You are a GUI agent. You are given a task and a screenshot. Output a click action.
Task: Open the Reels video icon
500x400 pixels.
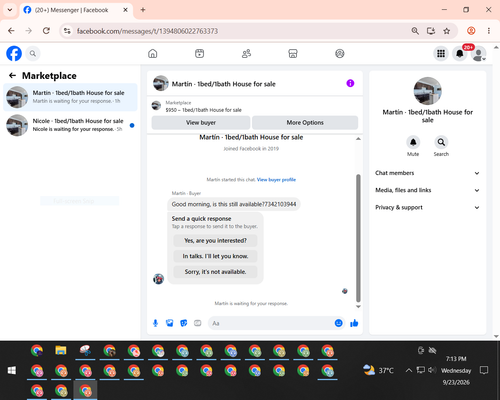pyautogui.click(x=199, y=53)
